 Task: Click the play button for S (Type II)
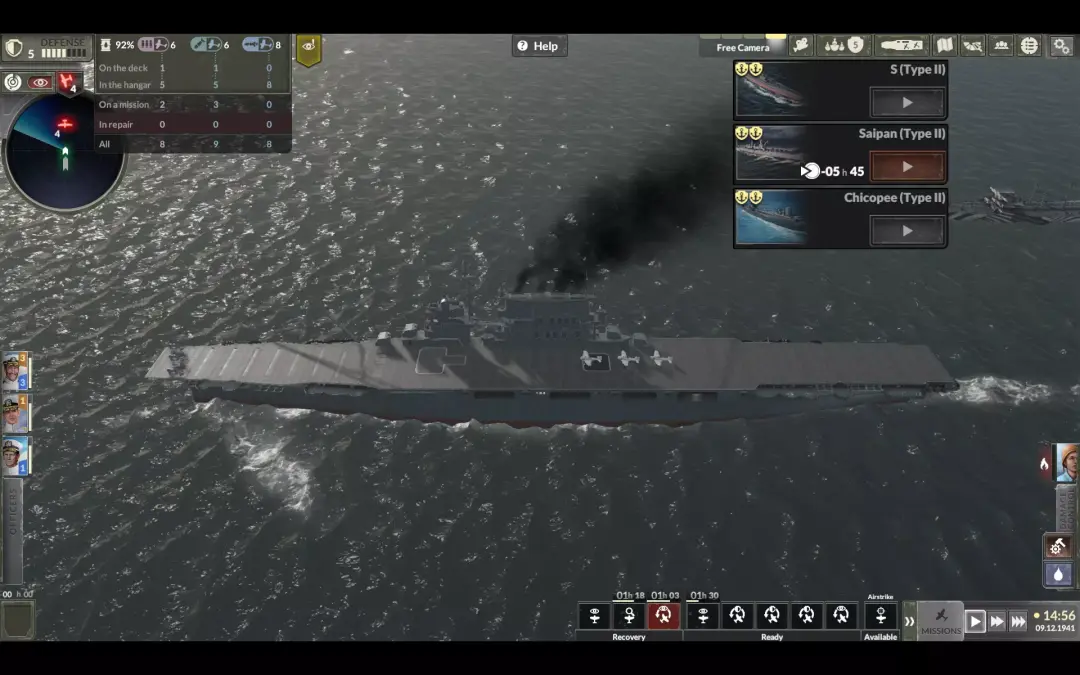[907, 103]
